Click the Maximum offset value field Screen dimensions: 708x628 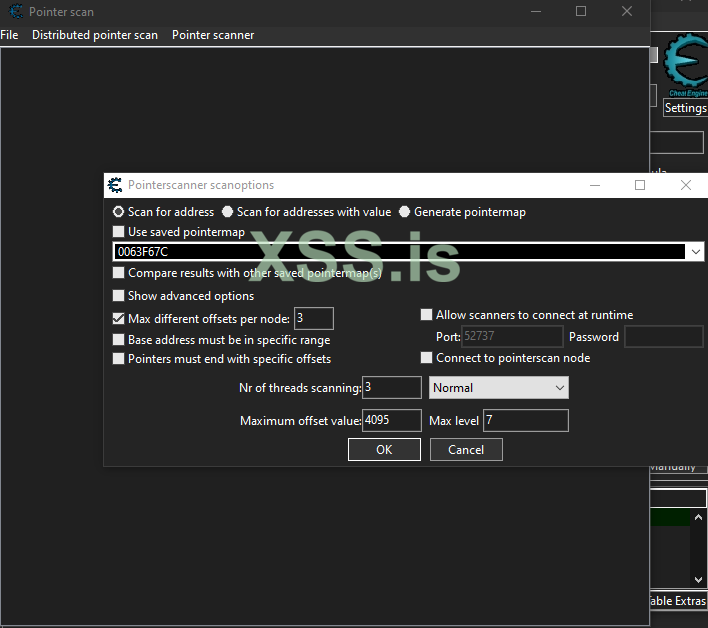click(x=391, y=421)
